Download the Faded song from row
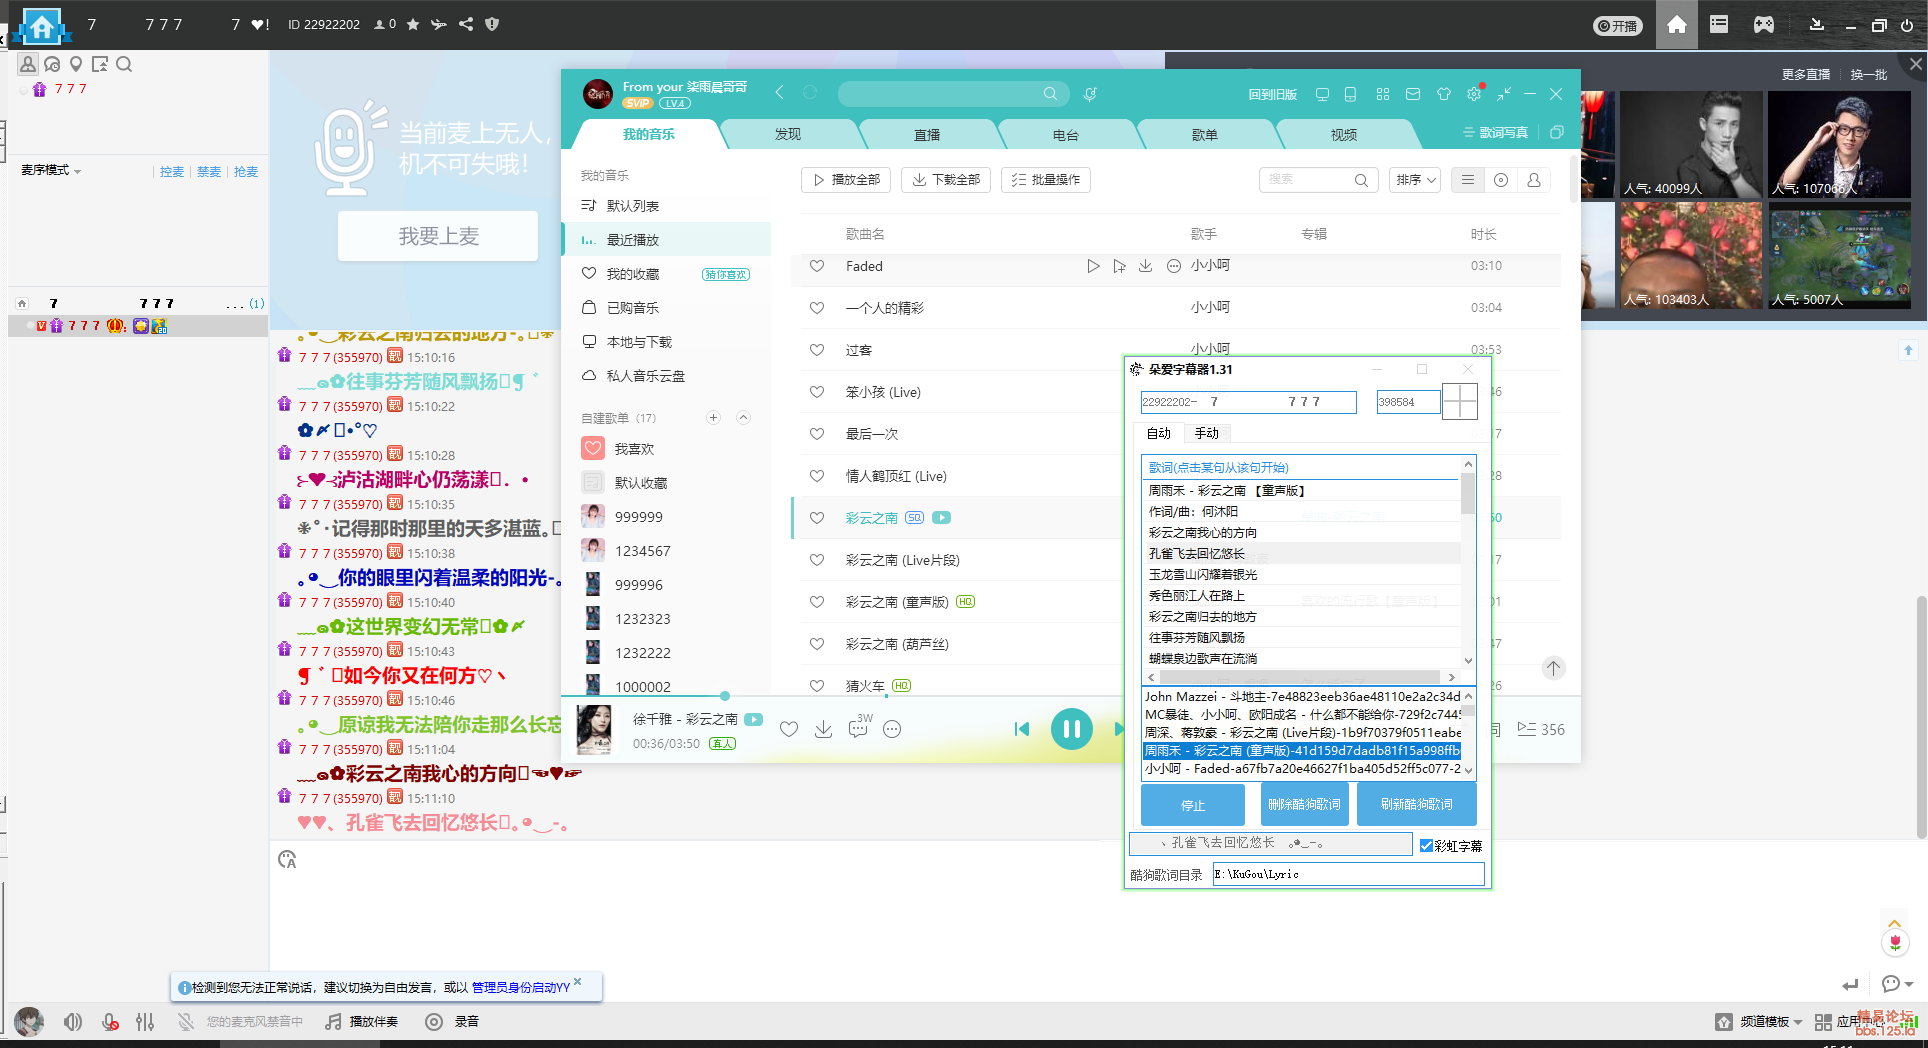Viewport: 1928px width, 1048px height. click(1146, 266)
